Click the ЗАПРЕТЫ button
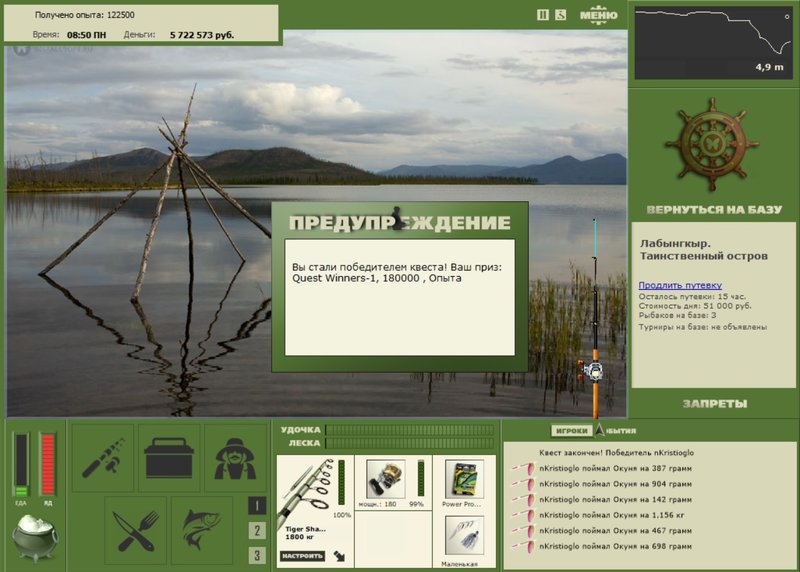The width and height of the screenshot is (800, 572). coord(715,404)
